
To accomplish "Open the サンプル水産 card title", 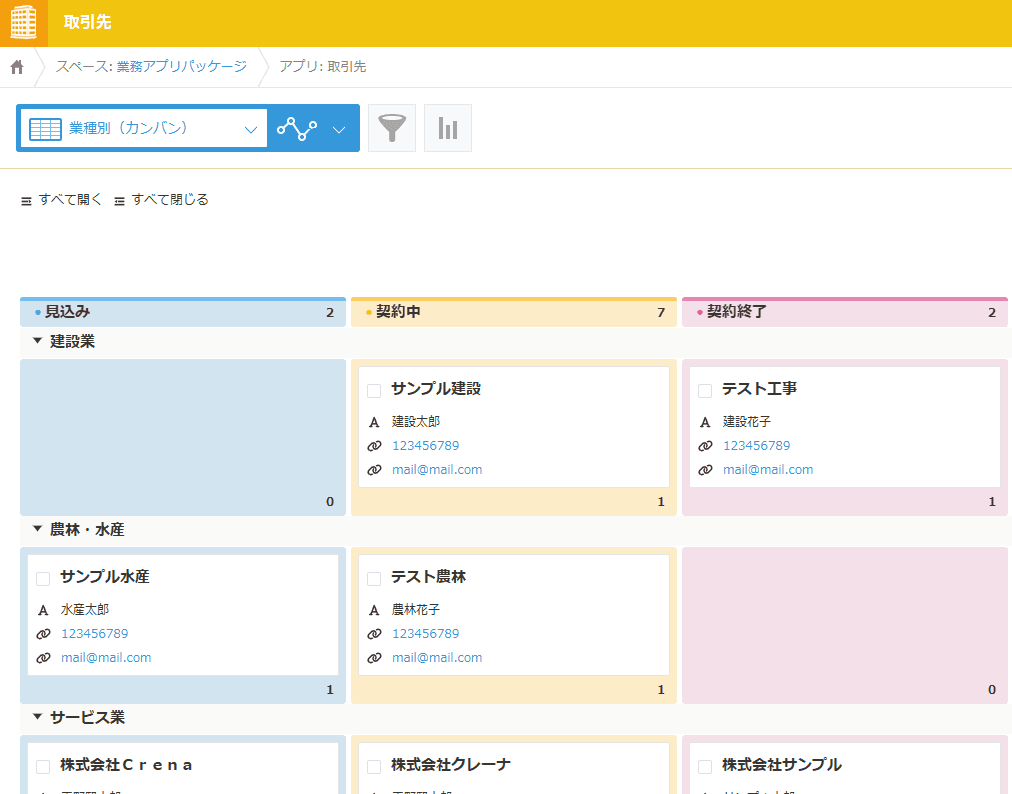I will coord(105,576).
